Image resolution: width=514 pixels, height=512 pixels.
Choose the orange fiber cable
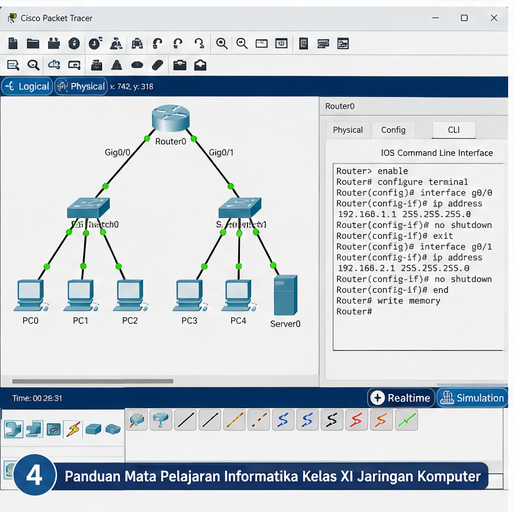click(235, 420)
